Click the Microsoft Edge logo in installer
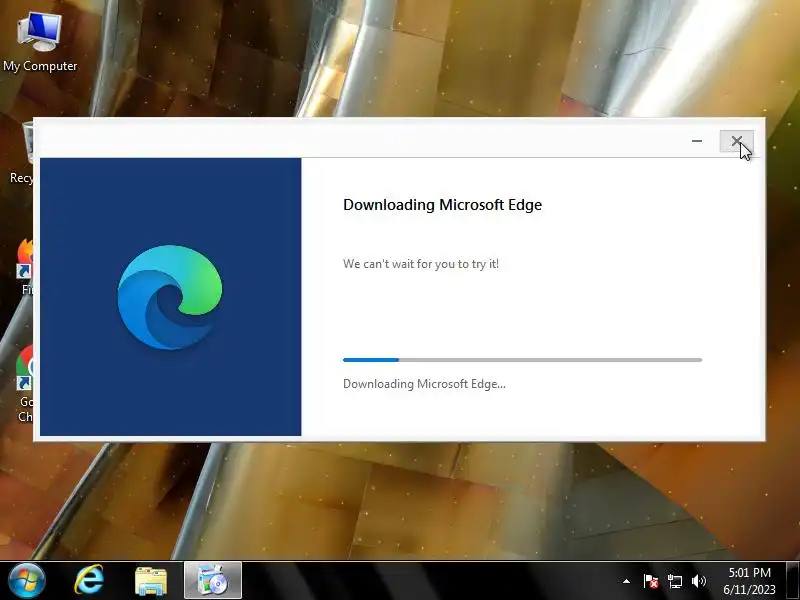The width and height of the screenshot is (800, 600). tap(170, 297)
